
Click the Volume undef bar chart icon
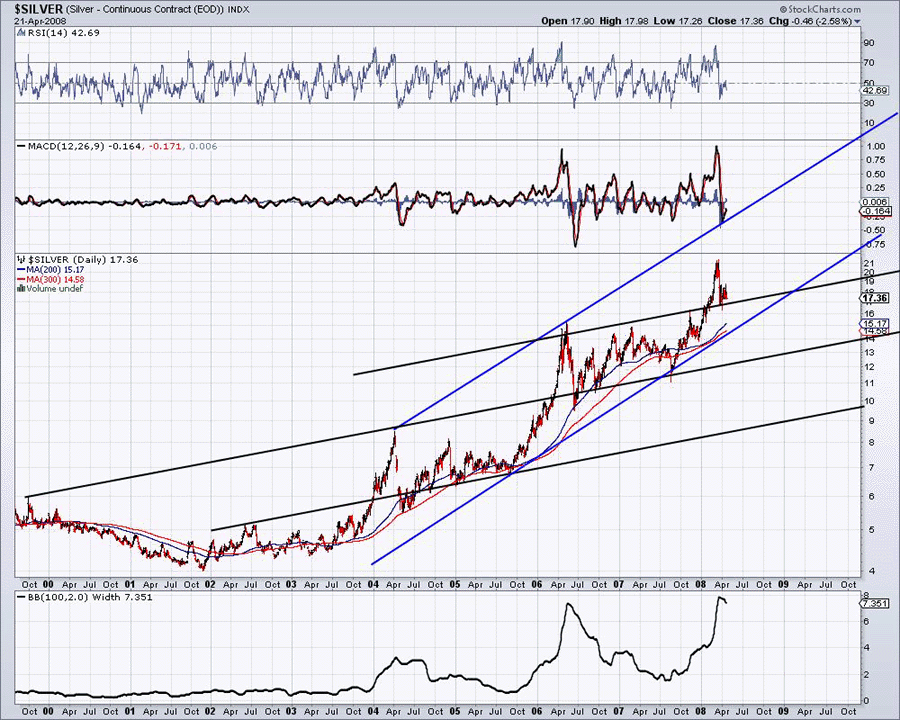(x=19, y=289)
